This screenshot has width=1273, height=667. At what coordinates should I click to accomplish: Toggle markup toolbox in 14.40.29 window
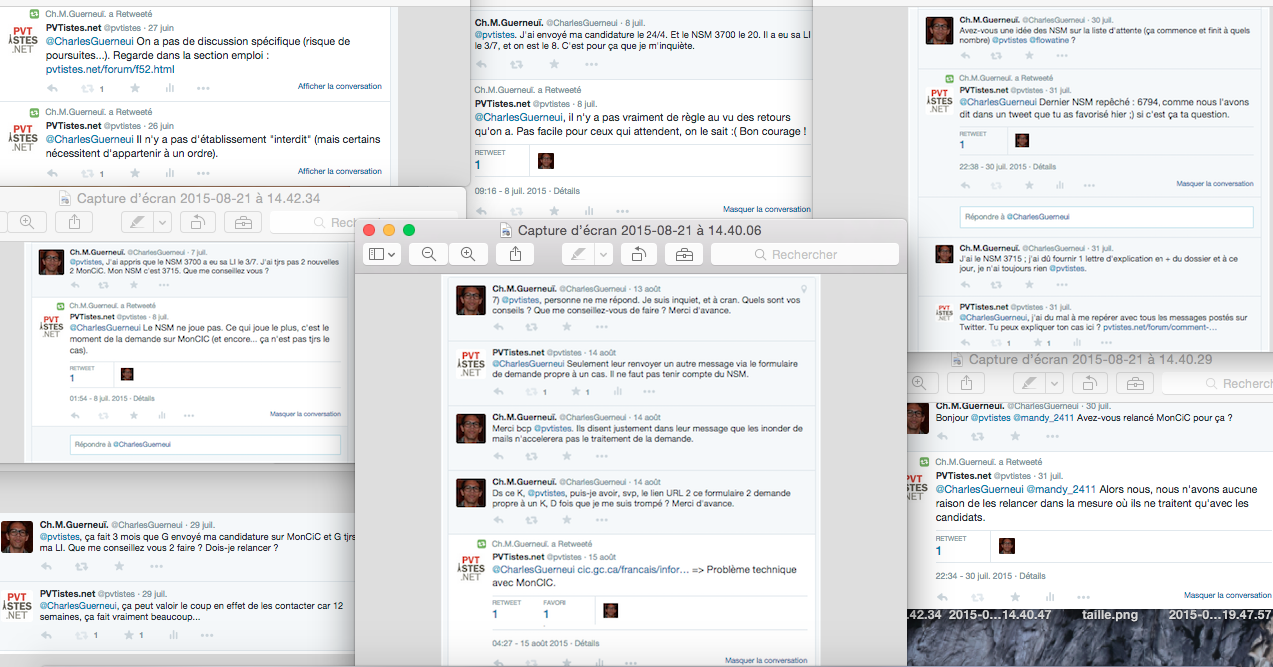pyautogui.click(x=1133, y=383)
